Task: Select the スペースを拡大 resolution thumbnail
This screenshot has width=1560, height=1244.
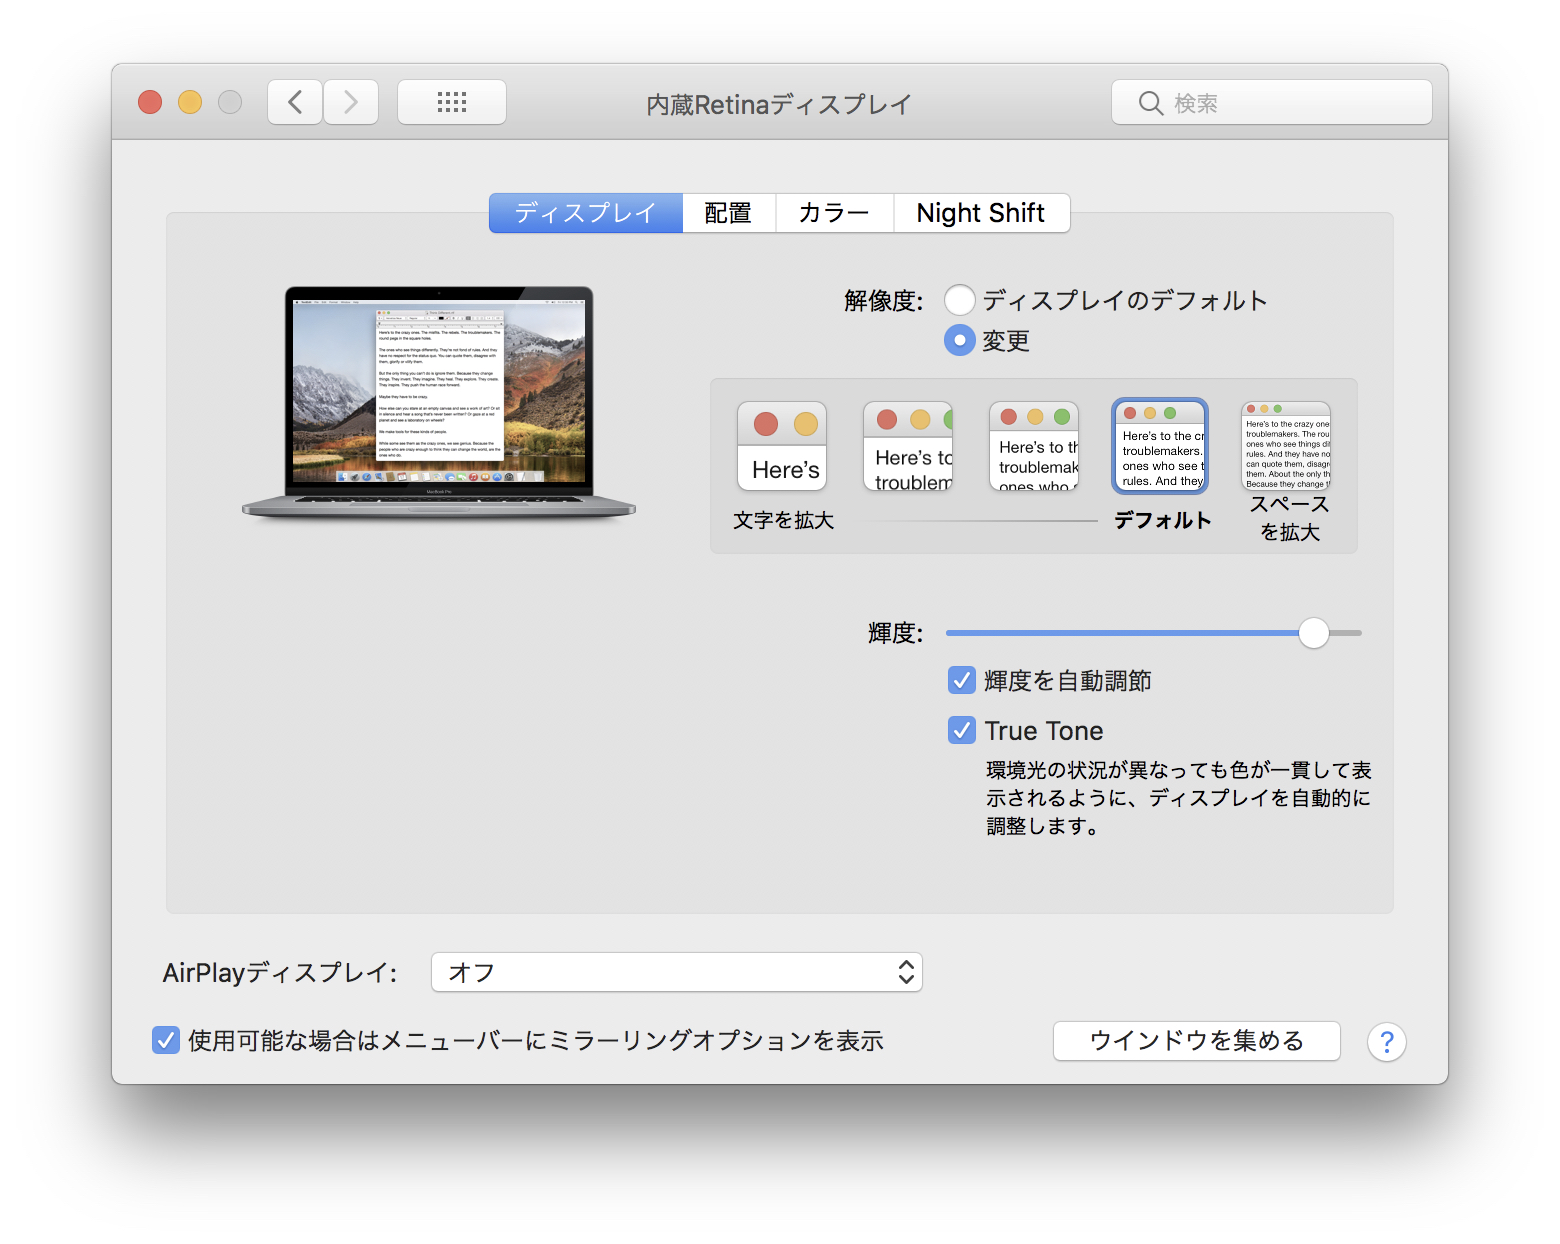Action: (1286, 446)
